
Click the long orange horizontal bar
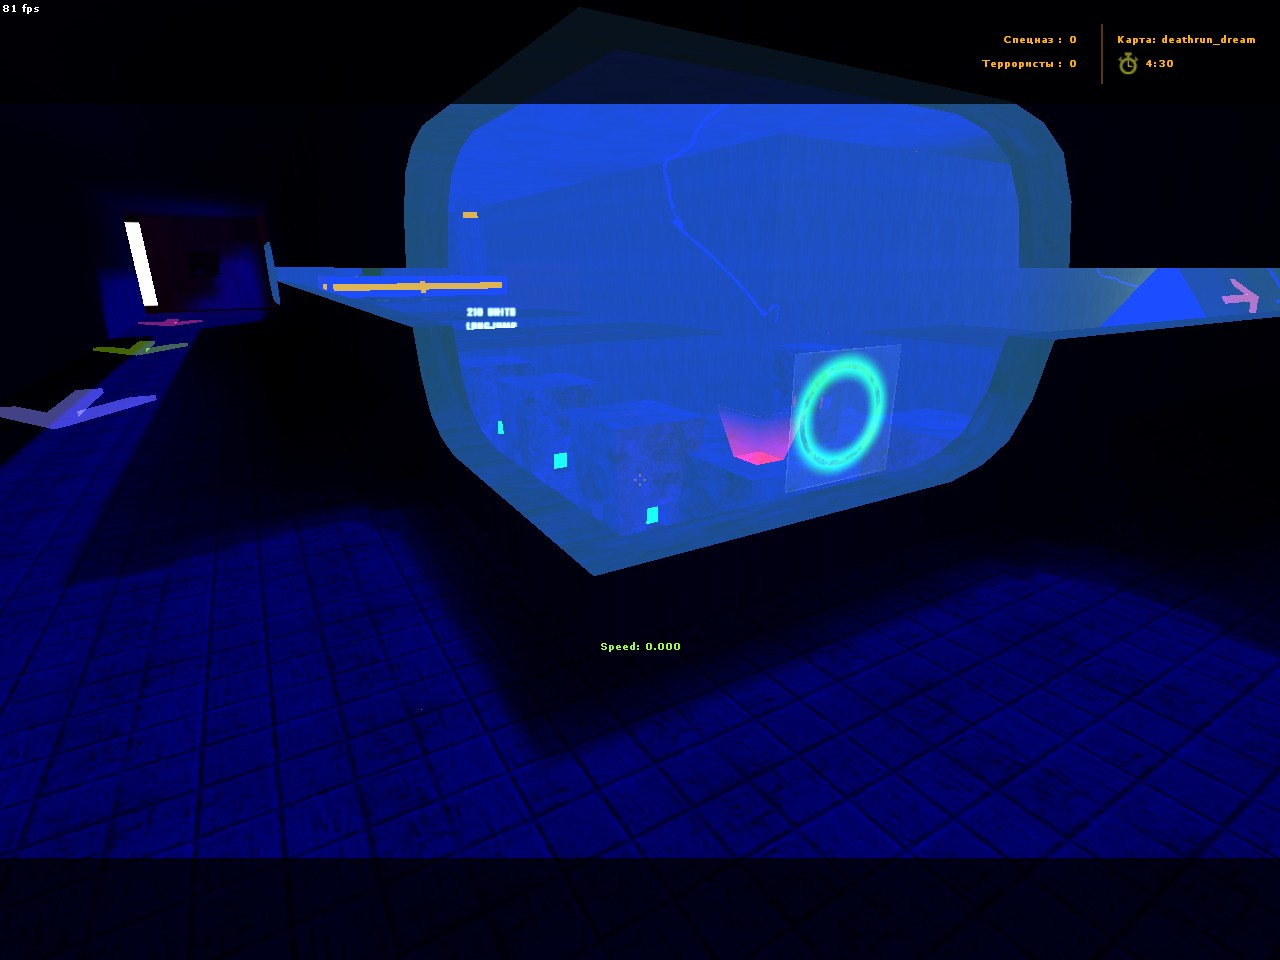[x=416, y=287]
